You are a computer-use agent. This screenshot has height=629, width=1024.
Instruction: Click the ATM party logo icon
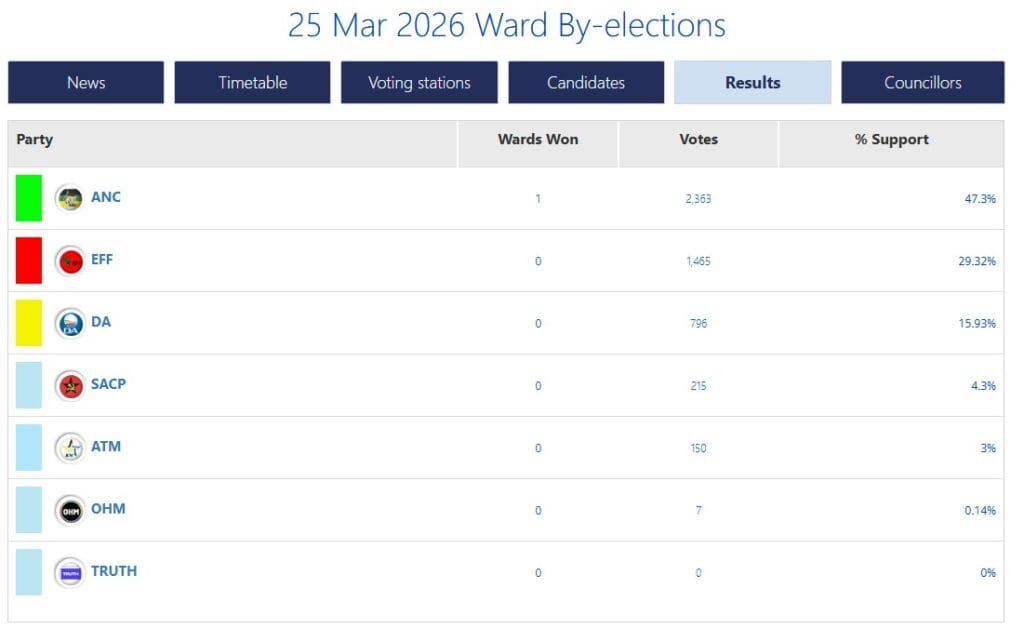pyautogui.click(x=70, y=448)
